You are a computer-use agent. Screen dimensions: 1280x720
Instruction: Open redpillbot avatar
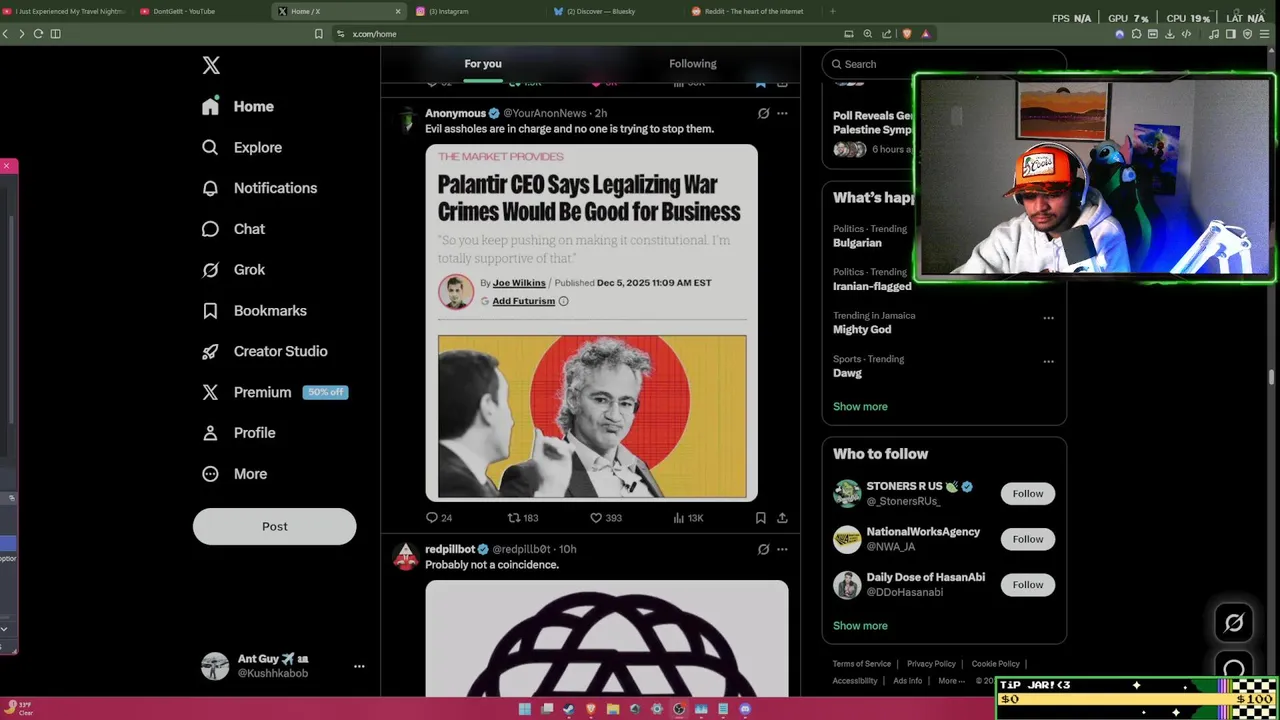pos(406,557)
